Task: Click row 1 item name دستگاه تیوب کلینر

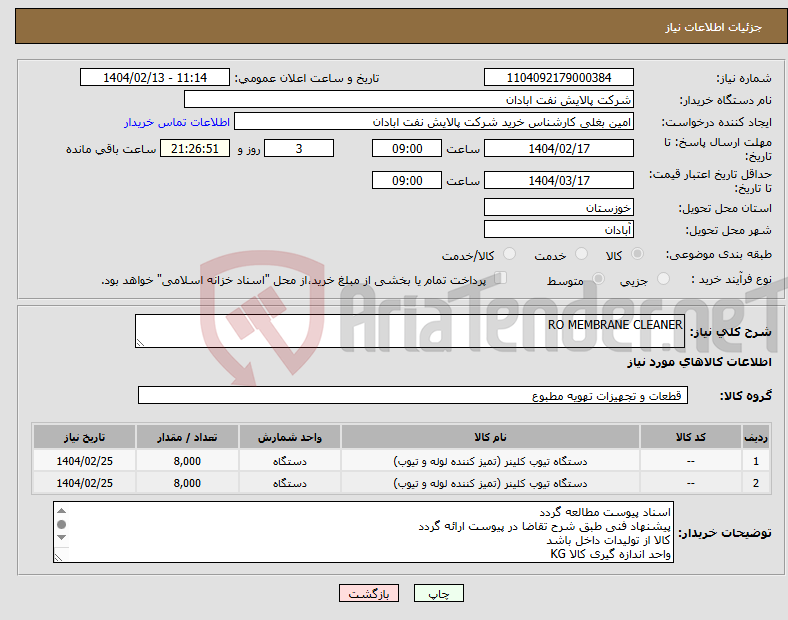Action: tap(490, 461)
